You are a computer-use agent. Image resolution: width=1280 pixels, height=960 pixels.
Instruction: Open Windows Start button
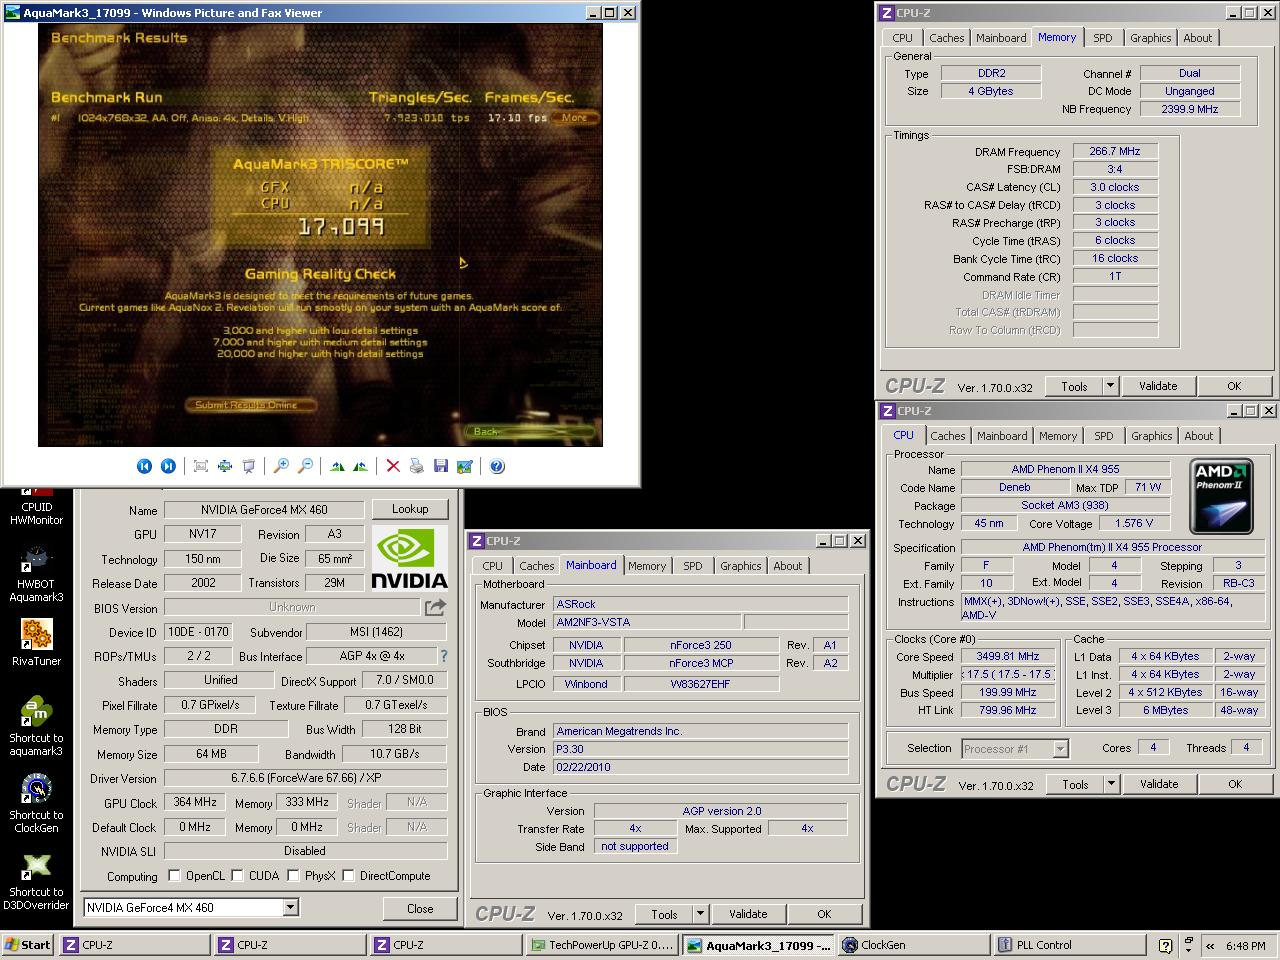click(28, 945)
